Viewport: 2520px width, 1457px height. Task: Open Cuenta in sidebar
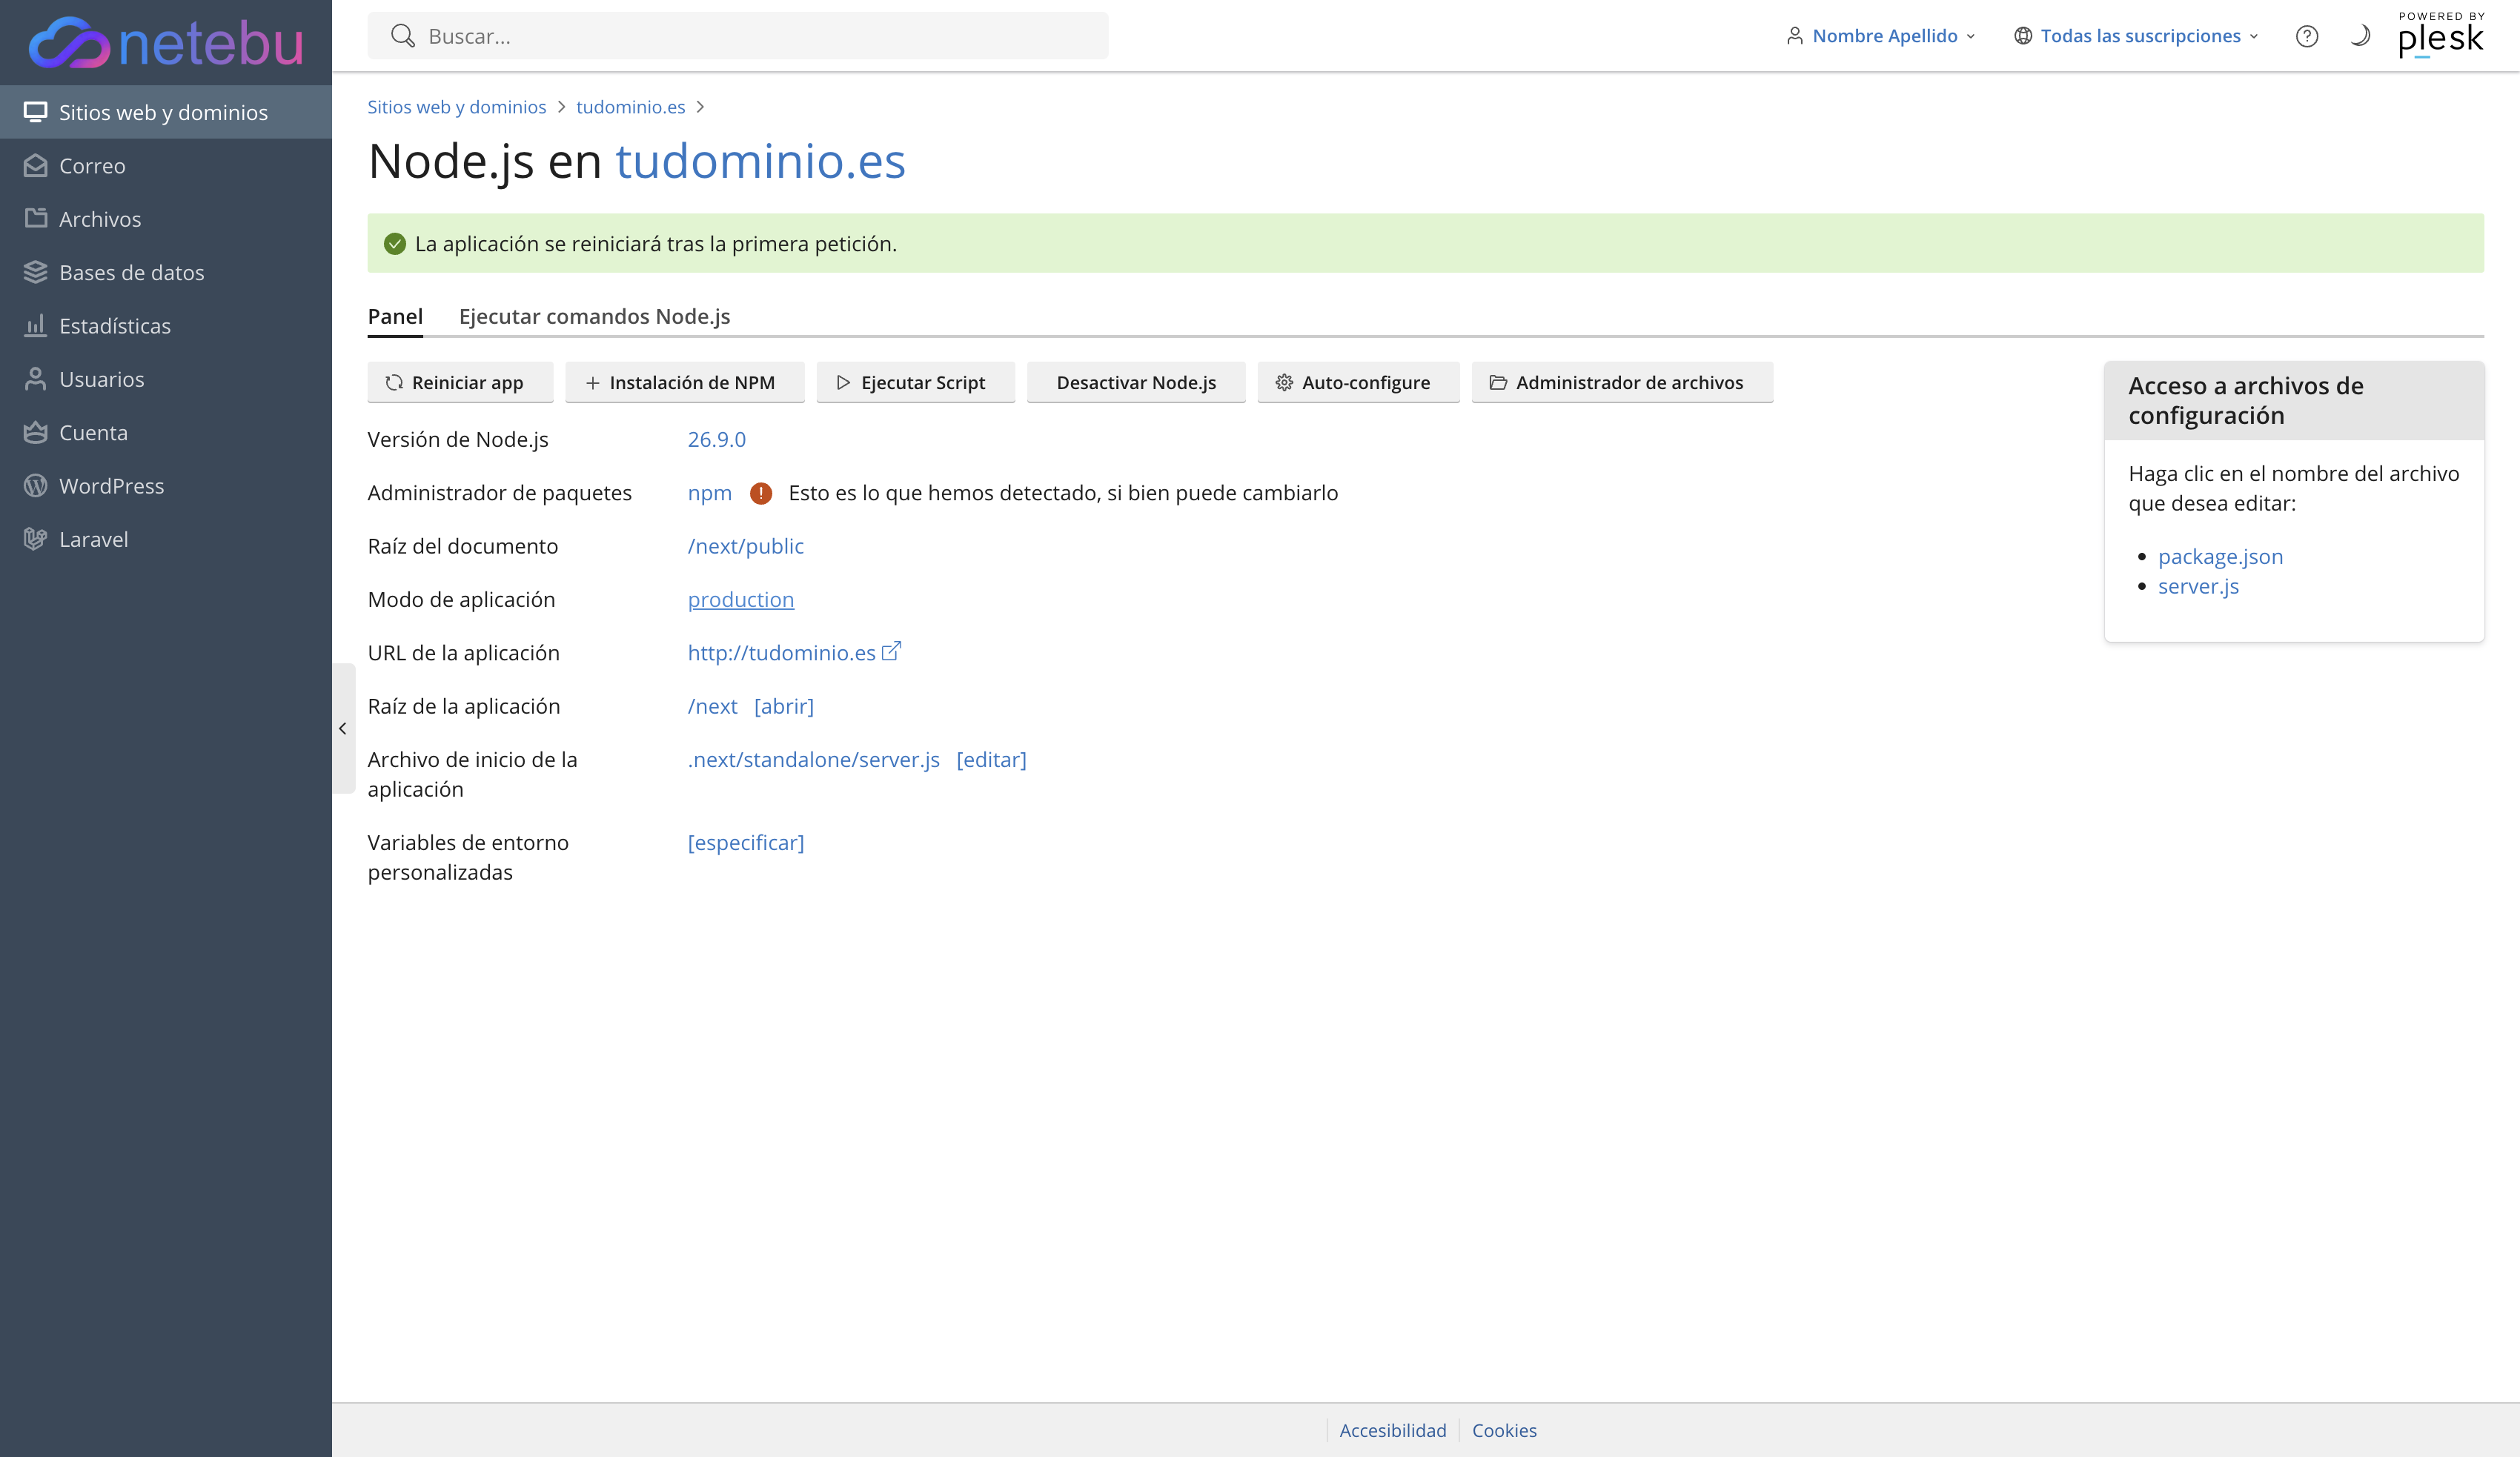[x=166, y=432]
